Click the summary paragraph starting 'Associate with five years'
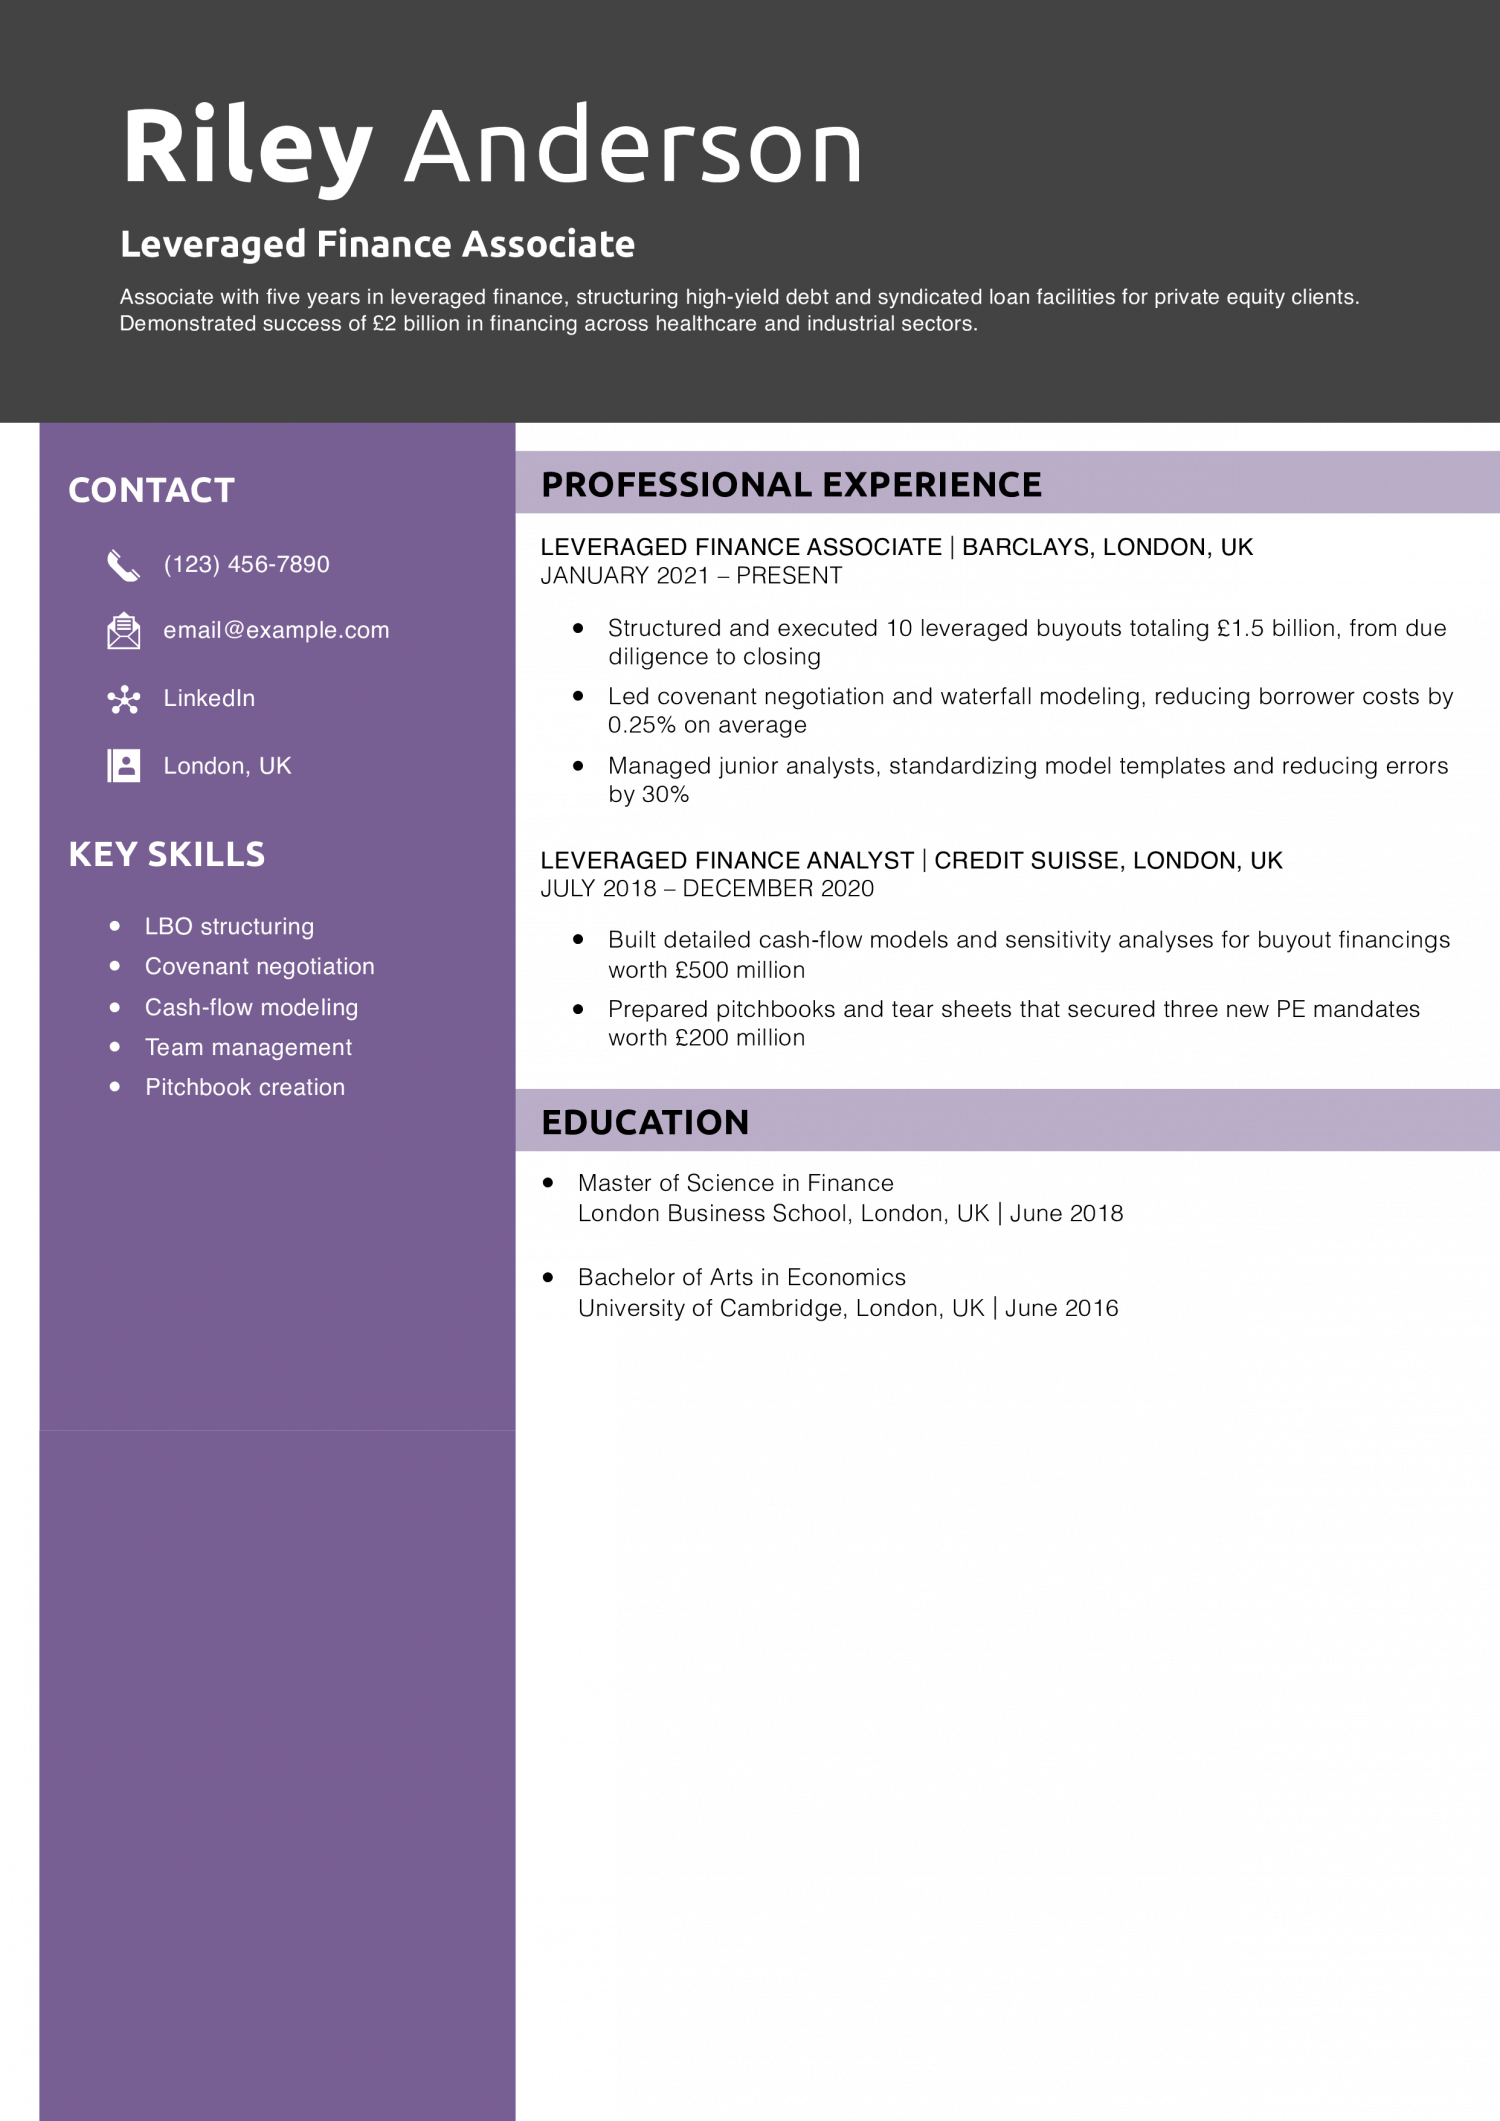This screenshot has height=2121, width=1500. [x=739, y=310]
